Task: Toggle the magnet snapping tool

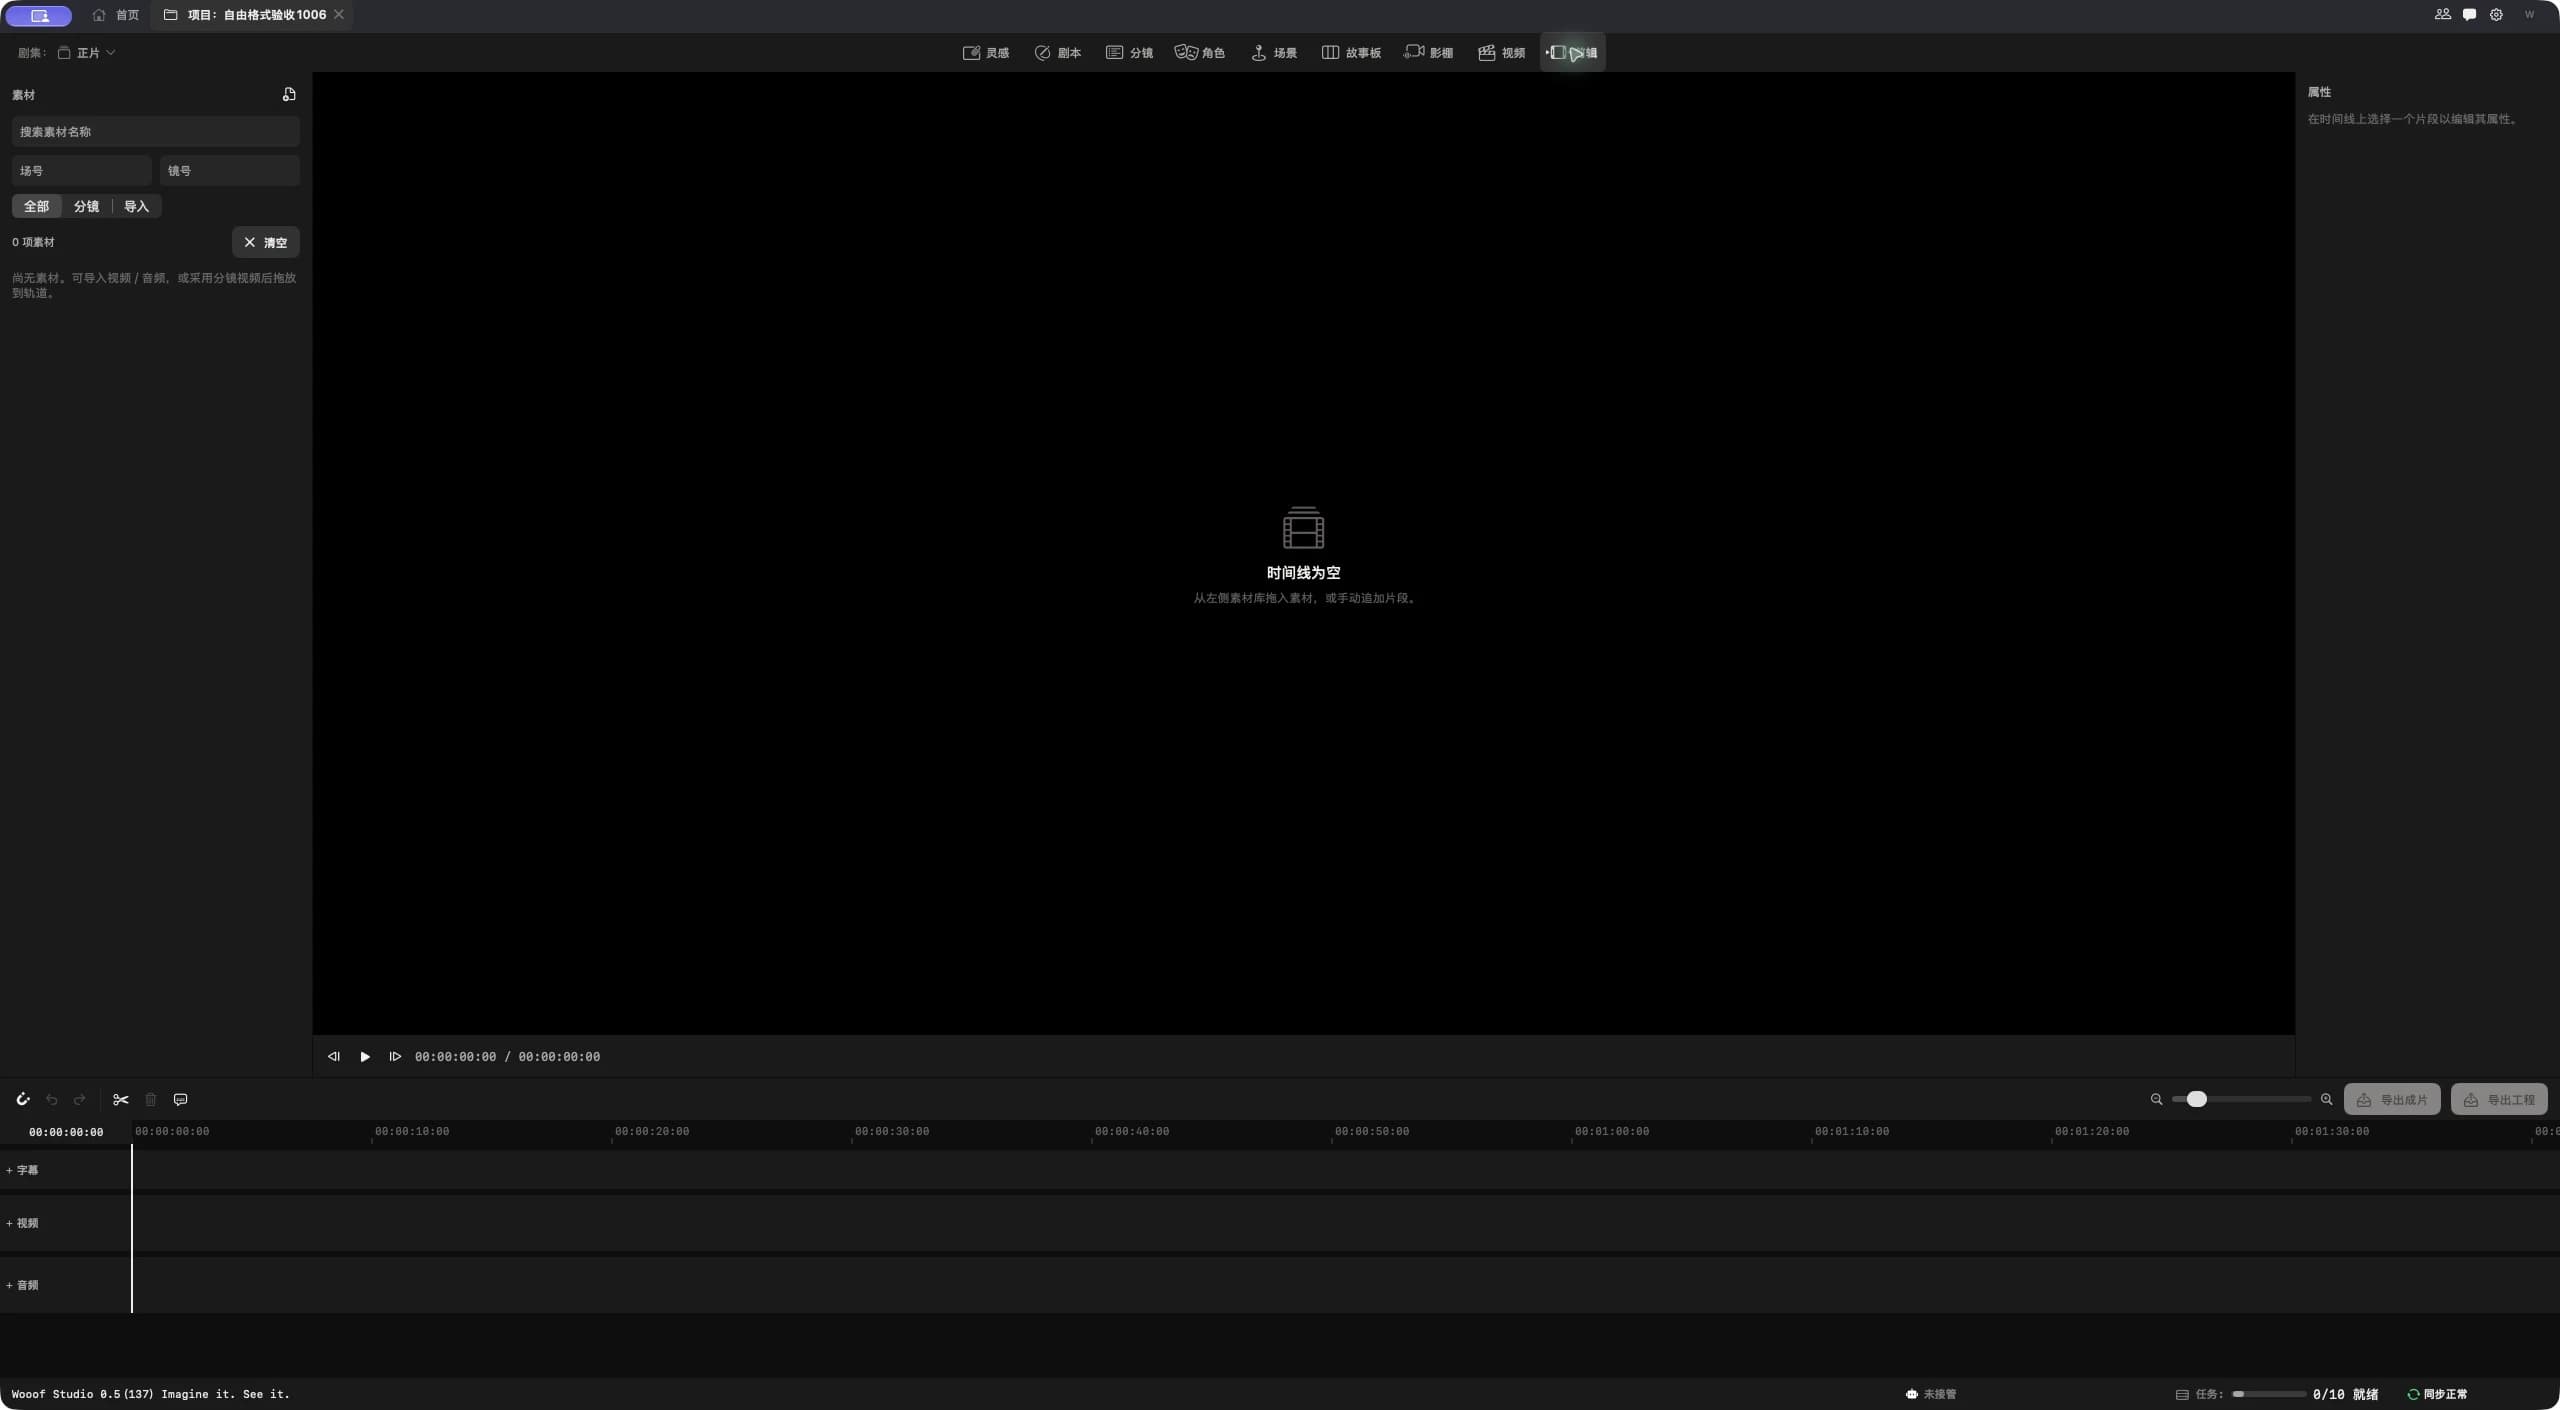Action: (23, 1099)
